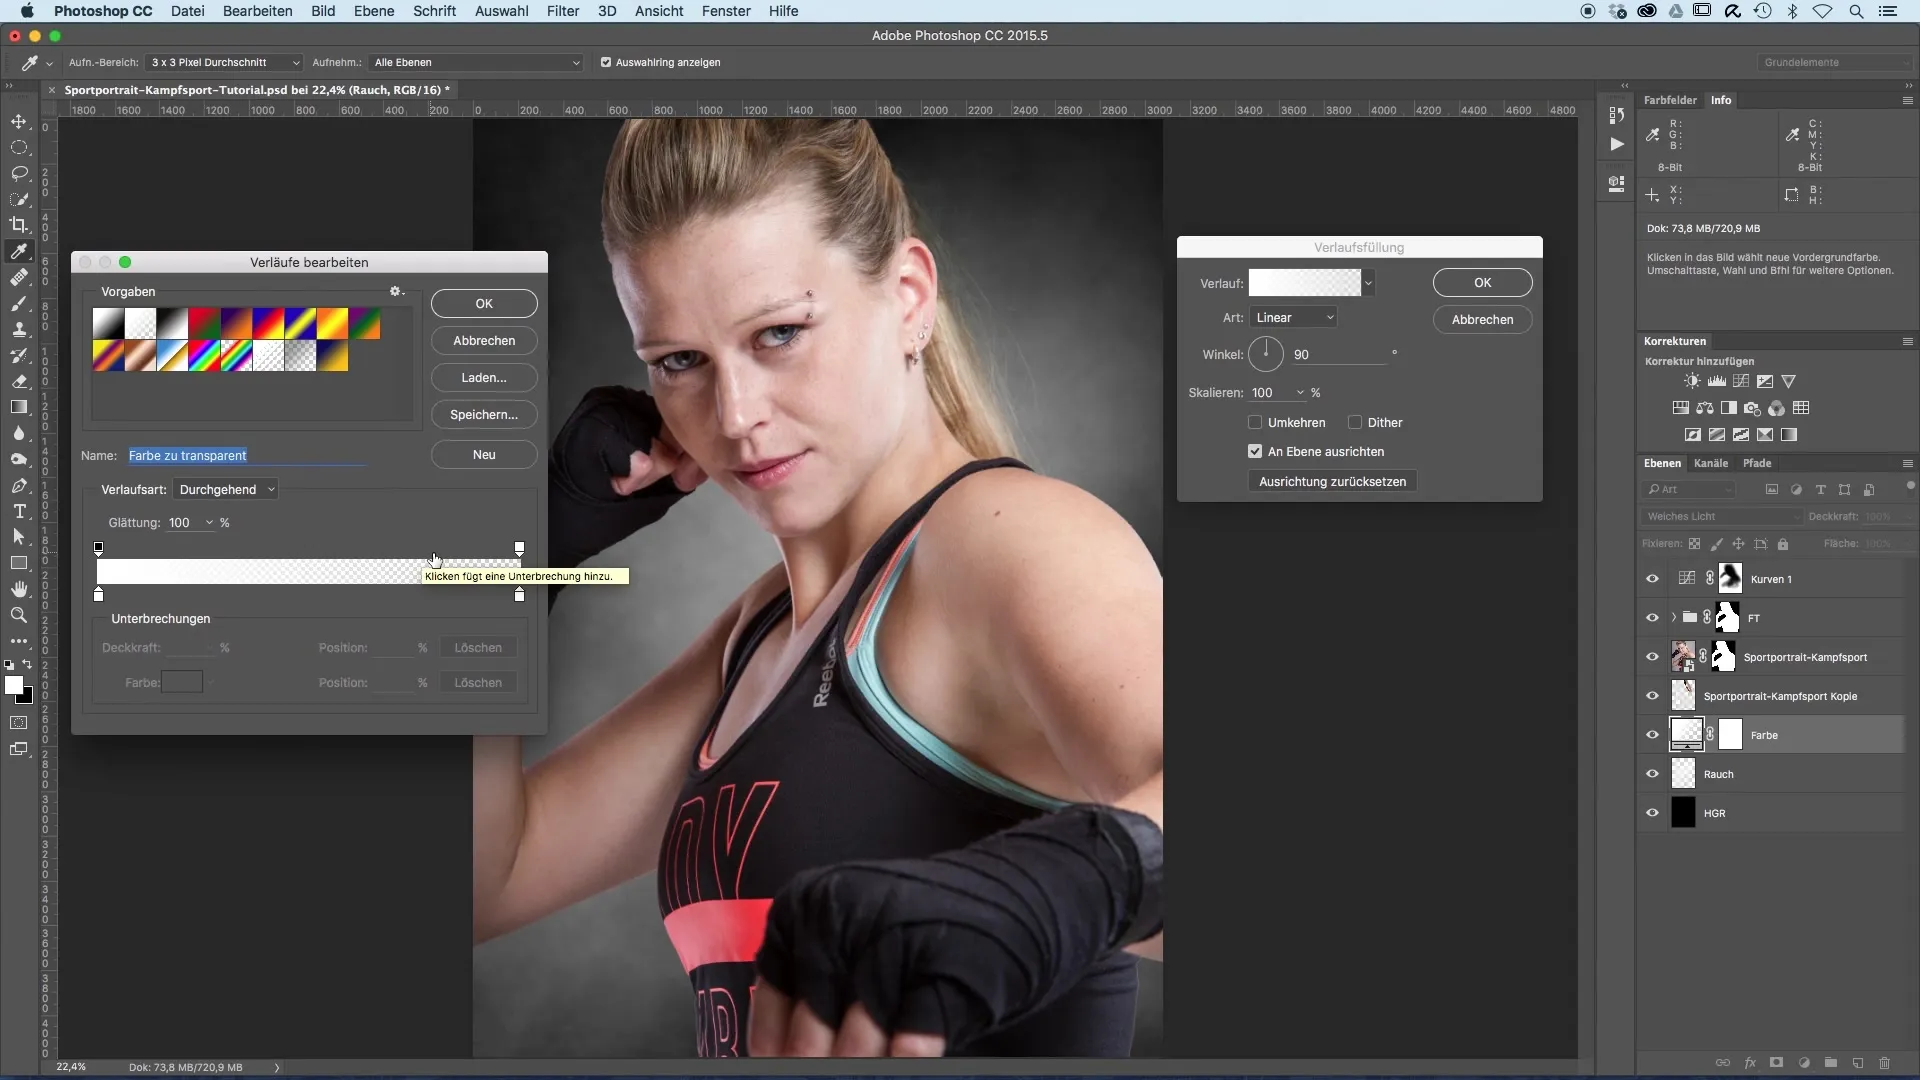Switch to the Farbfelder tab
The height and width of the screenshot is (1080, 1920).
tap(1670, 100)
